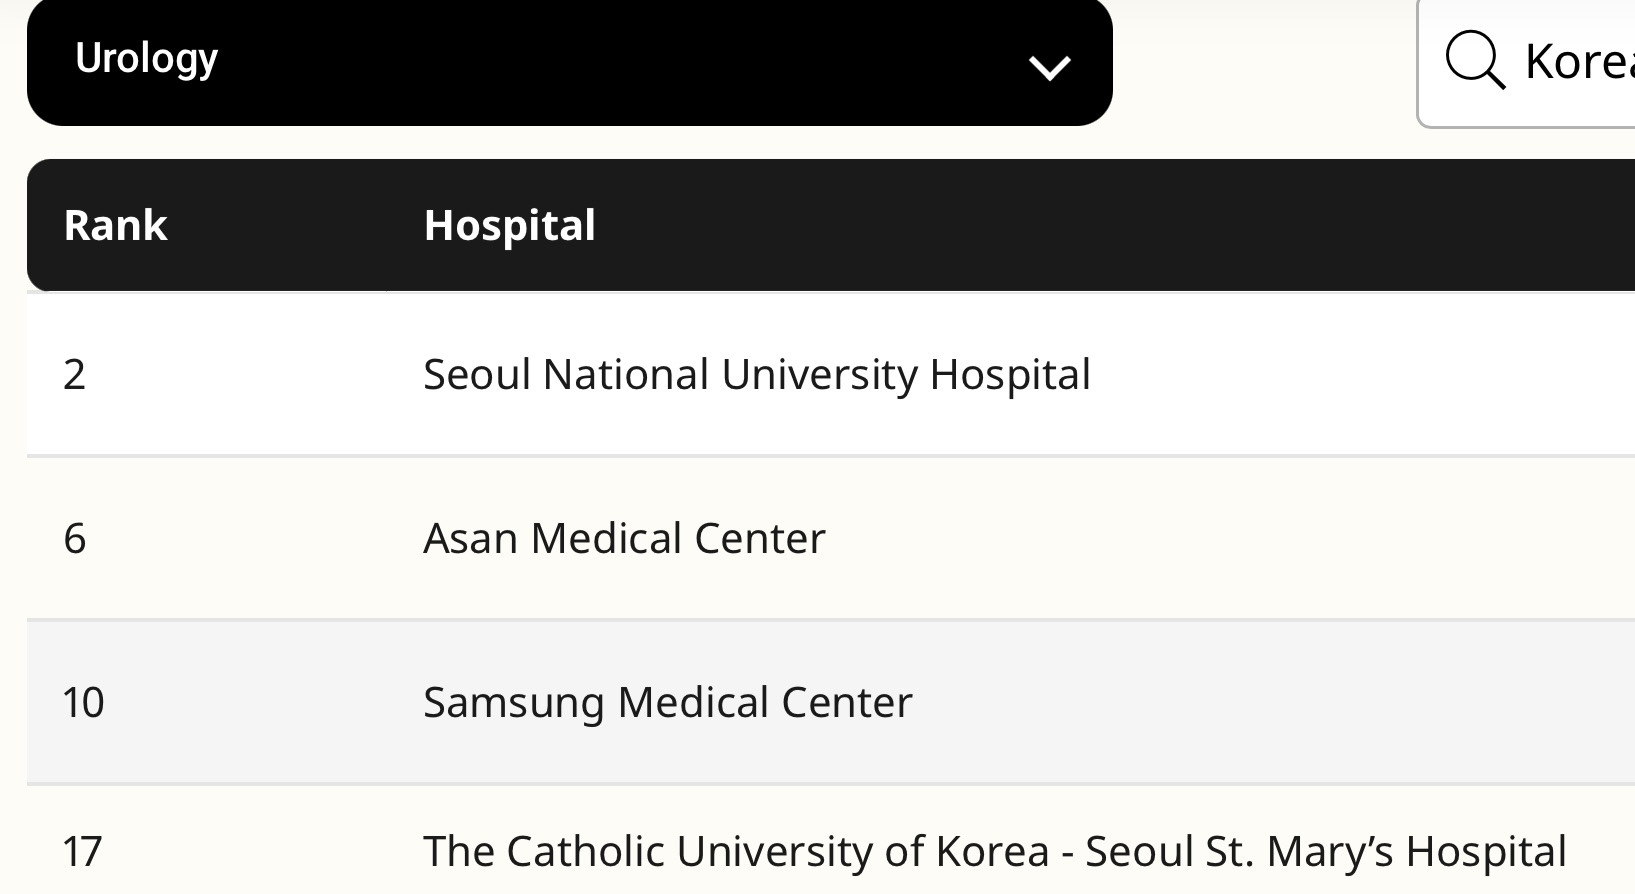
Task: Sort by the Rank column header
Action: pyautogui.click(x=115, y=225)
